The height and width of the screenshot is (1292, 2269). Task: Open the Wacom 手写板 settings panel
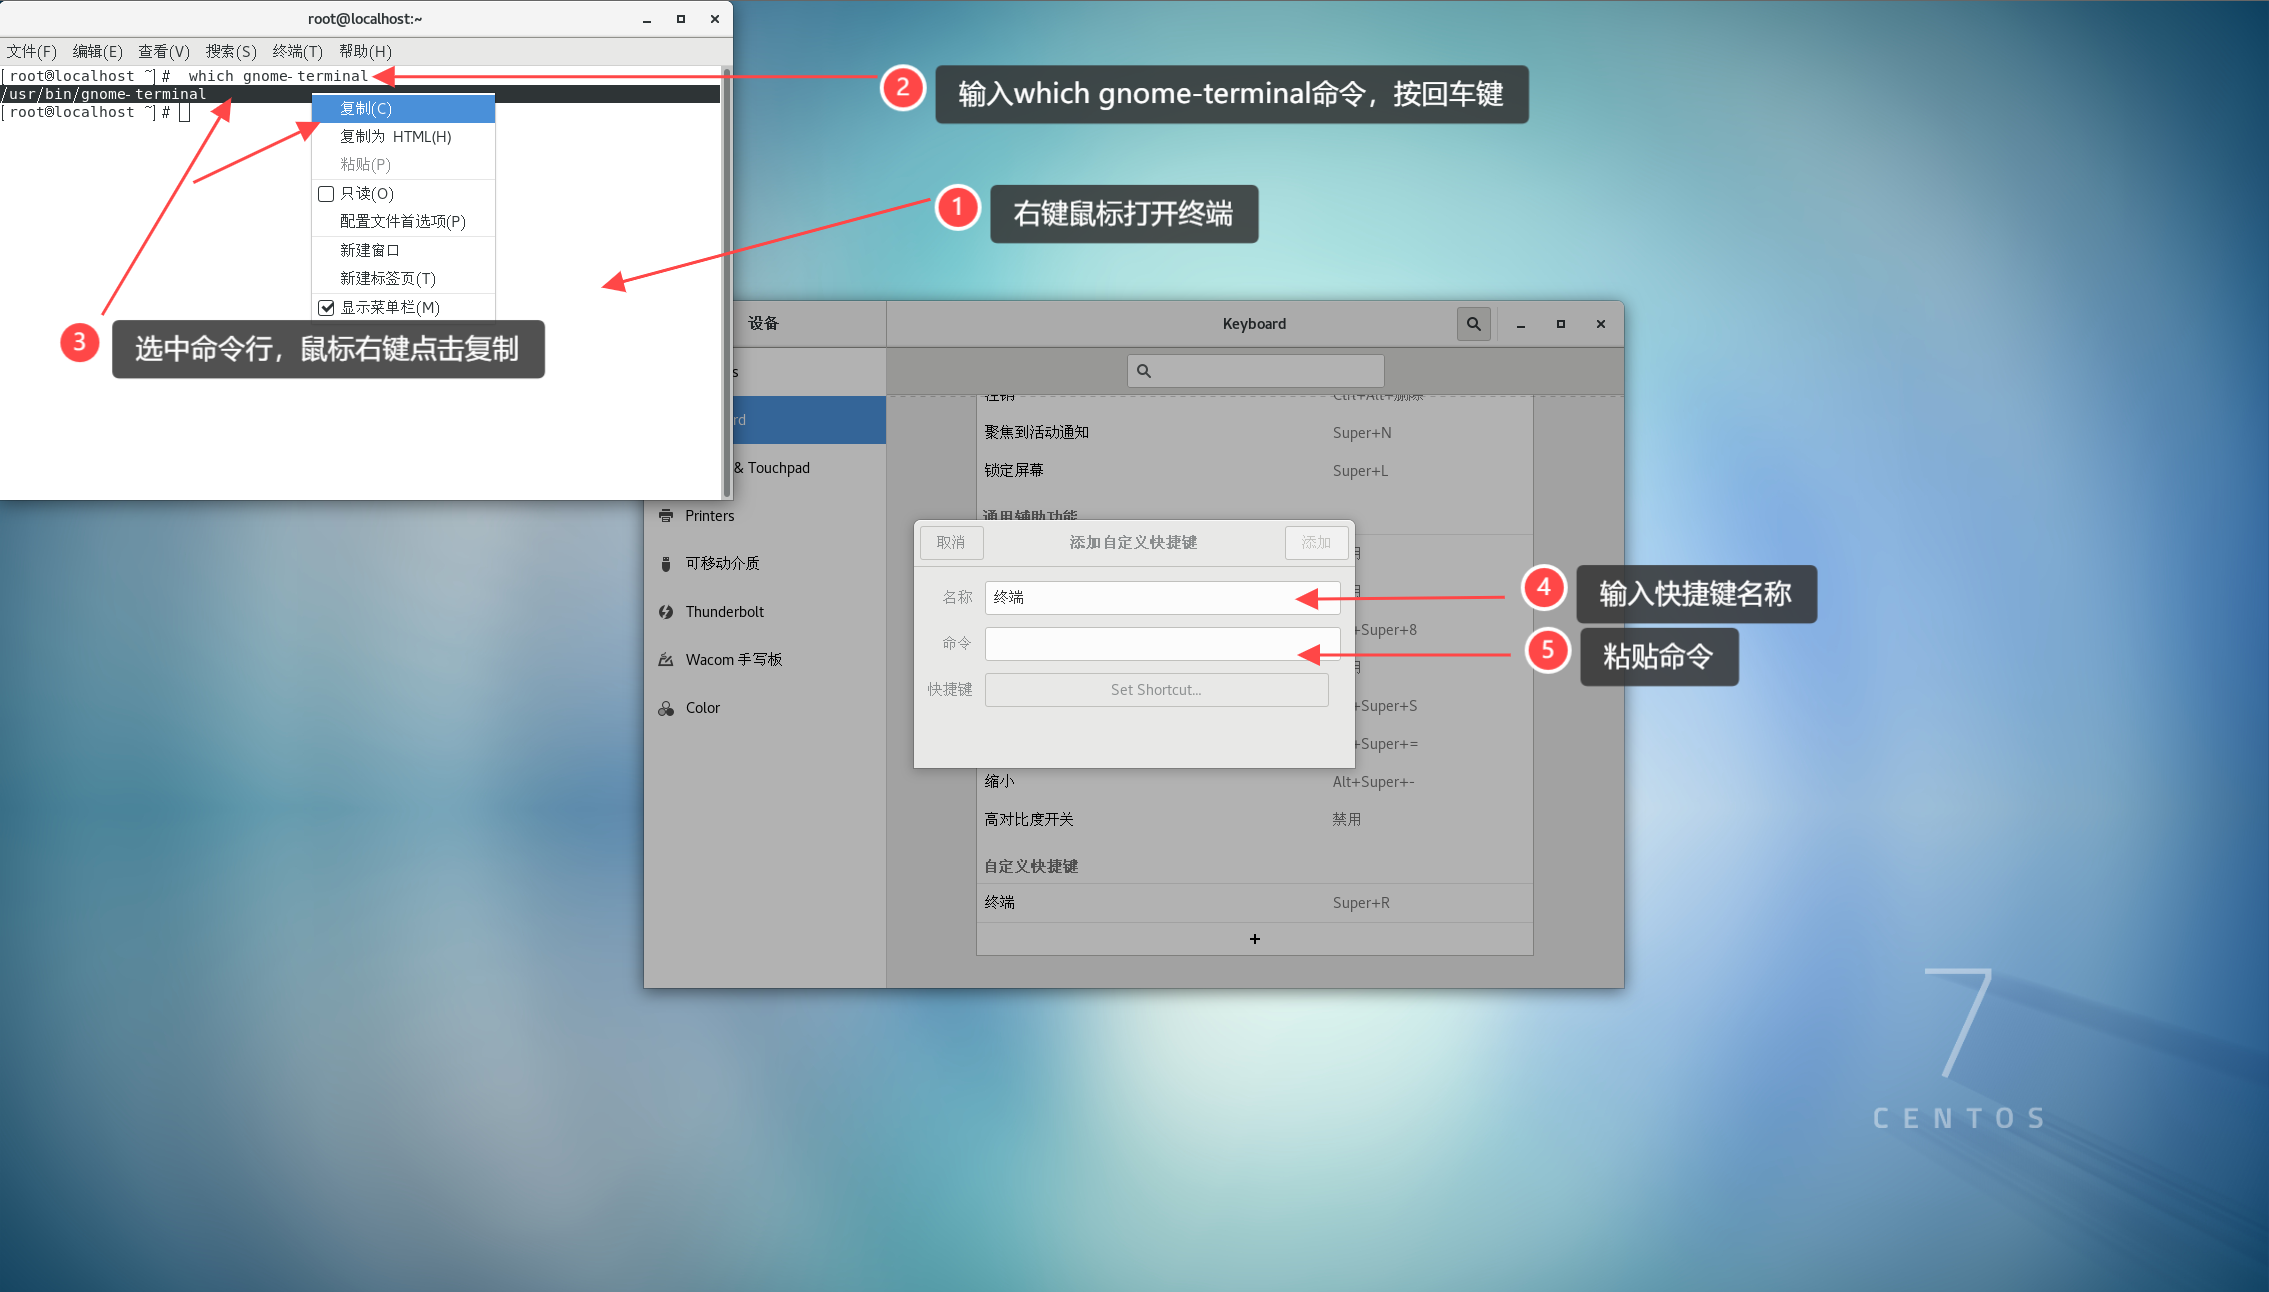tap(765, 660)
